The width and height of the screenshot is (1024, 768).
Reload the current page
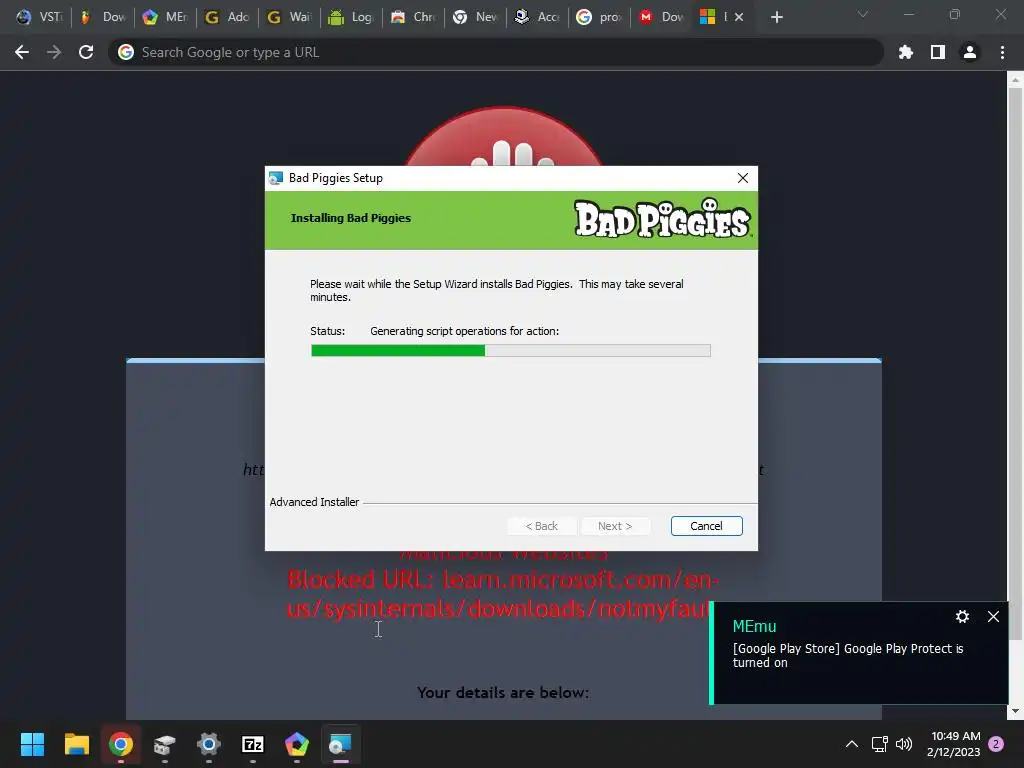coord(86,52)
